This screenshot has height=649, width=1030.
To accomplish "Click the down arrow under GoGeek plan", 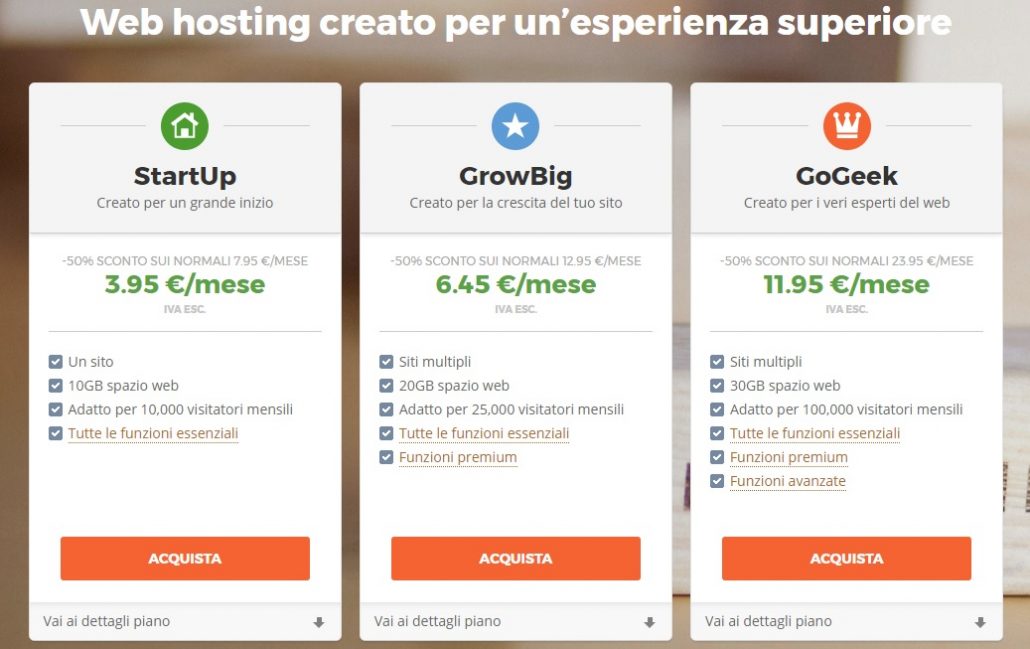I will (980, 622).
